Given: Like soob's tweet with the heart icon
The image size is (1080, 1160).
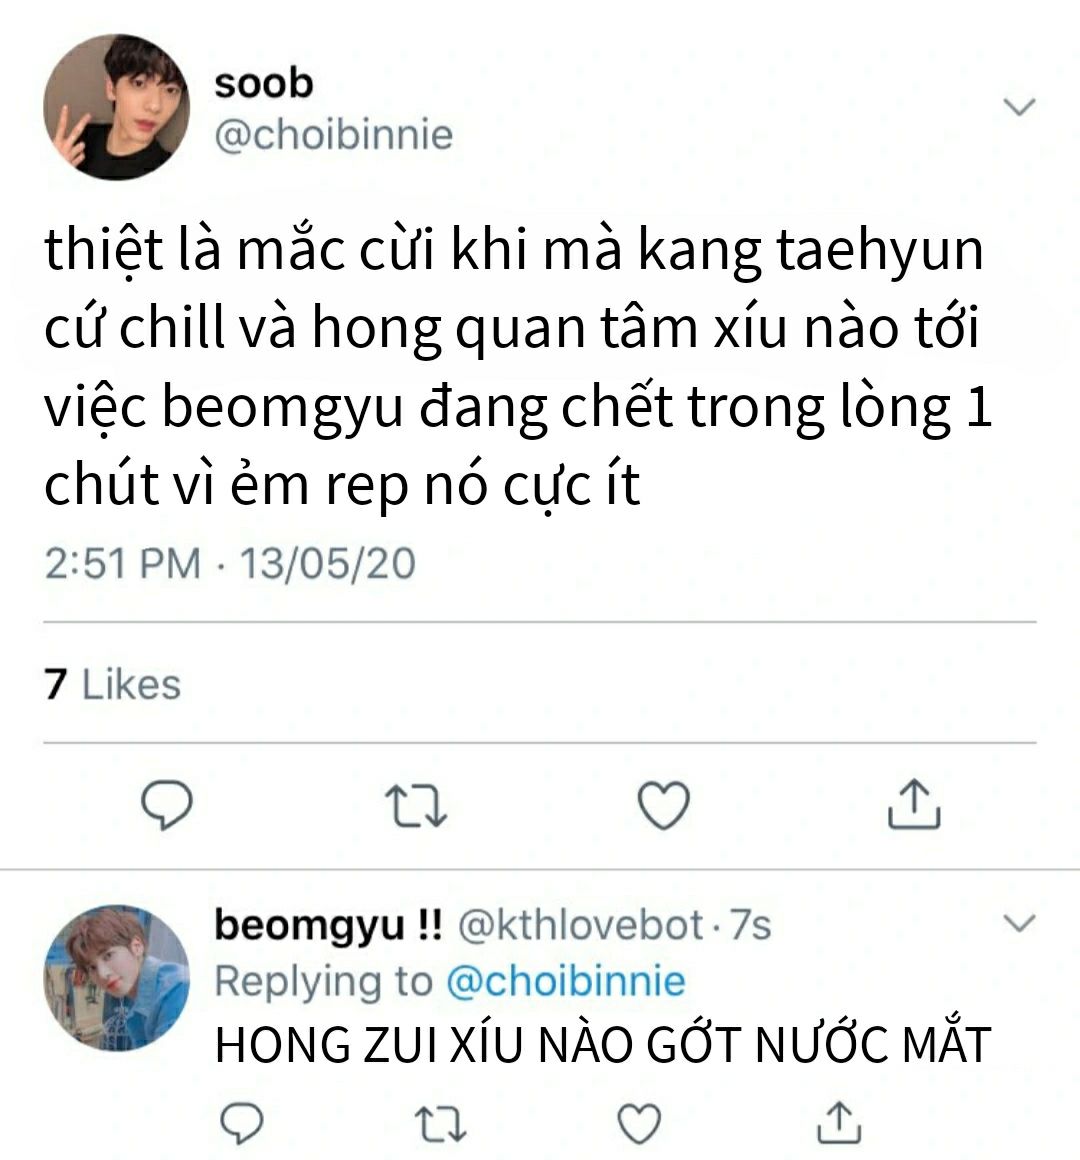Looking at the screenshot, I should pos(664,805).
